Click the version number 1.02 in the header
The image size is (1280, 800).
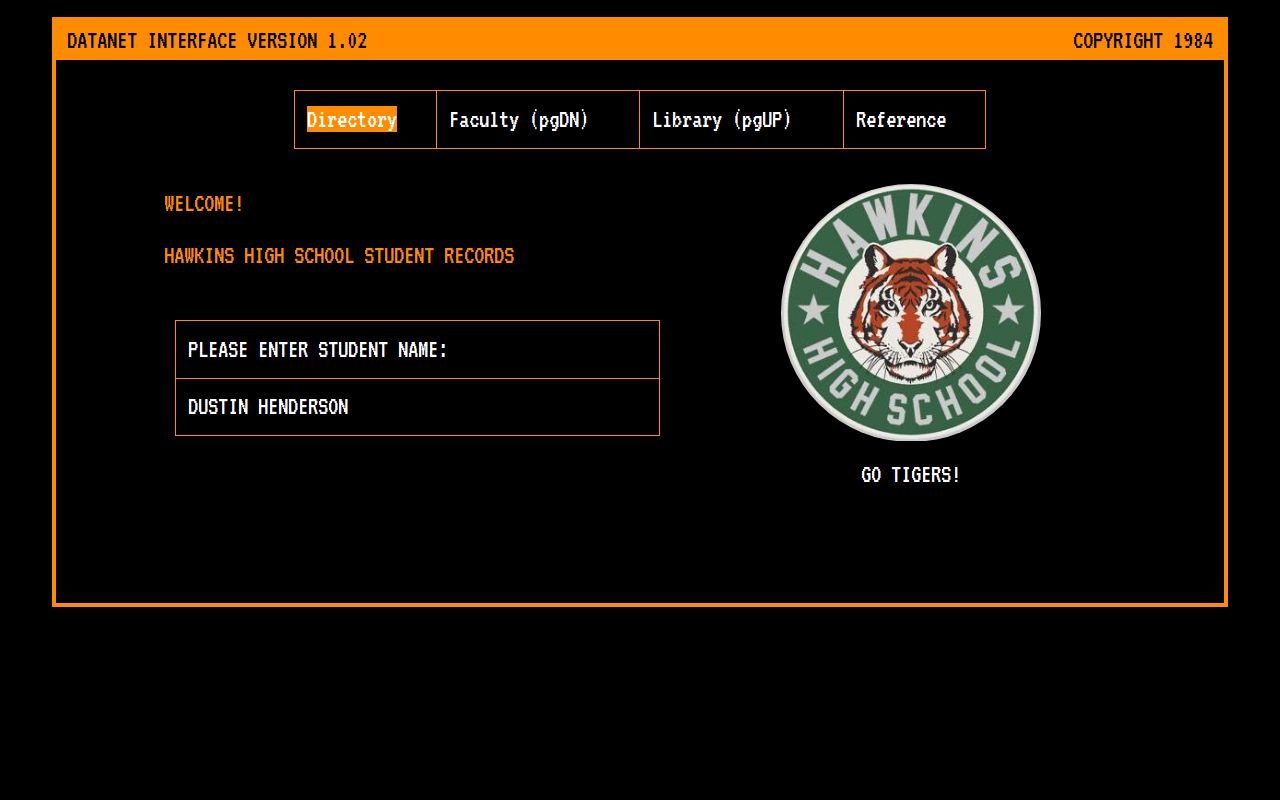347,41
